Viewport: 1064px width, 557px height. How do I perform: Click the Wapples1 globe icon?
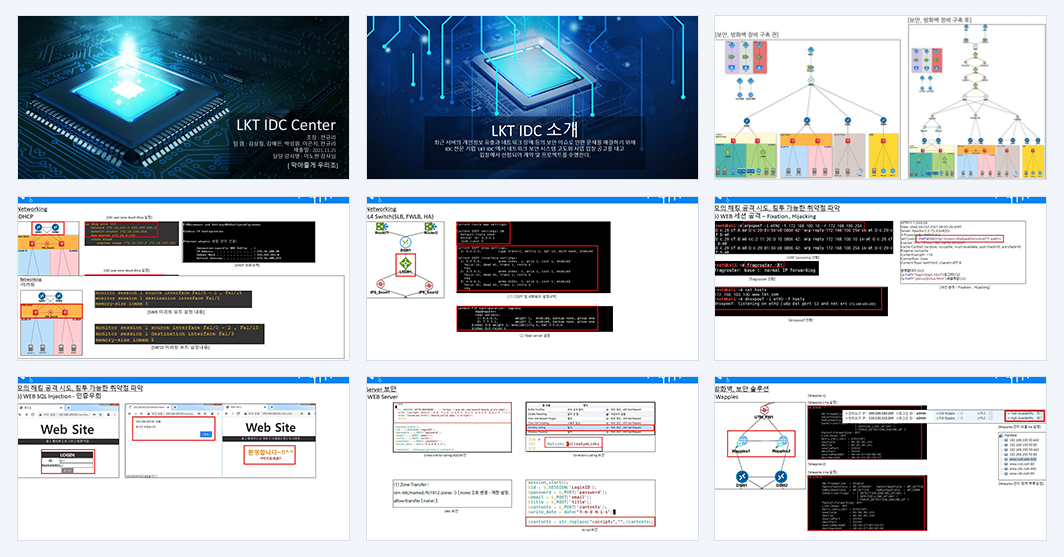741,442
